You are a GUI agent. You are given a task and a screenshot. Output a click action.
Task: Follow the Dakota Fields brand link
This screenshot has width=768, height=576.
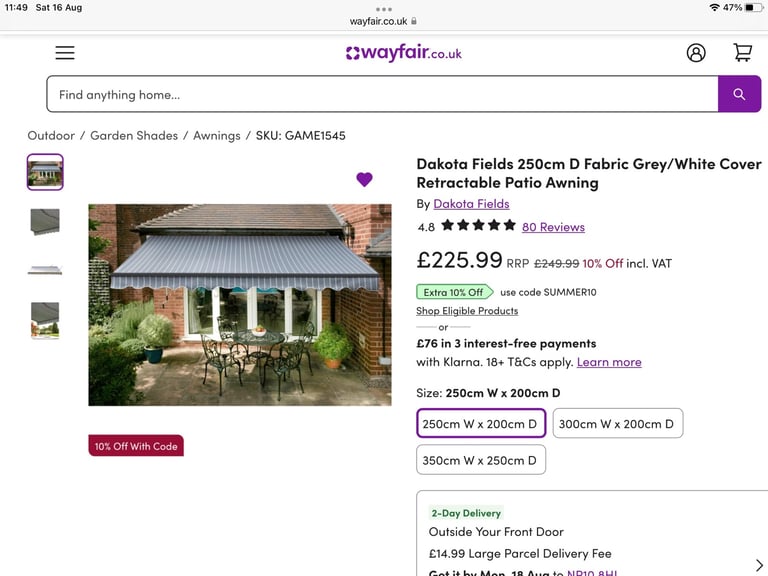471,204
